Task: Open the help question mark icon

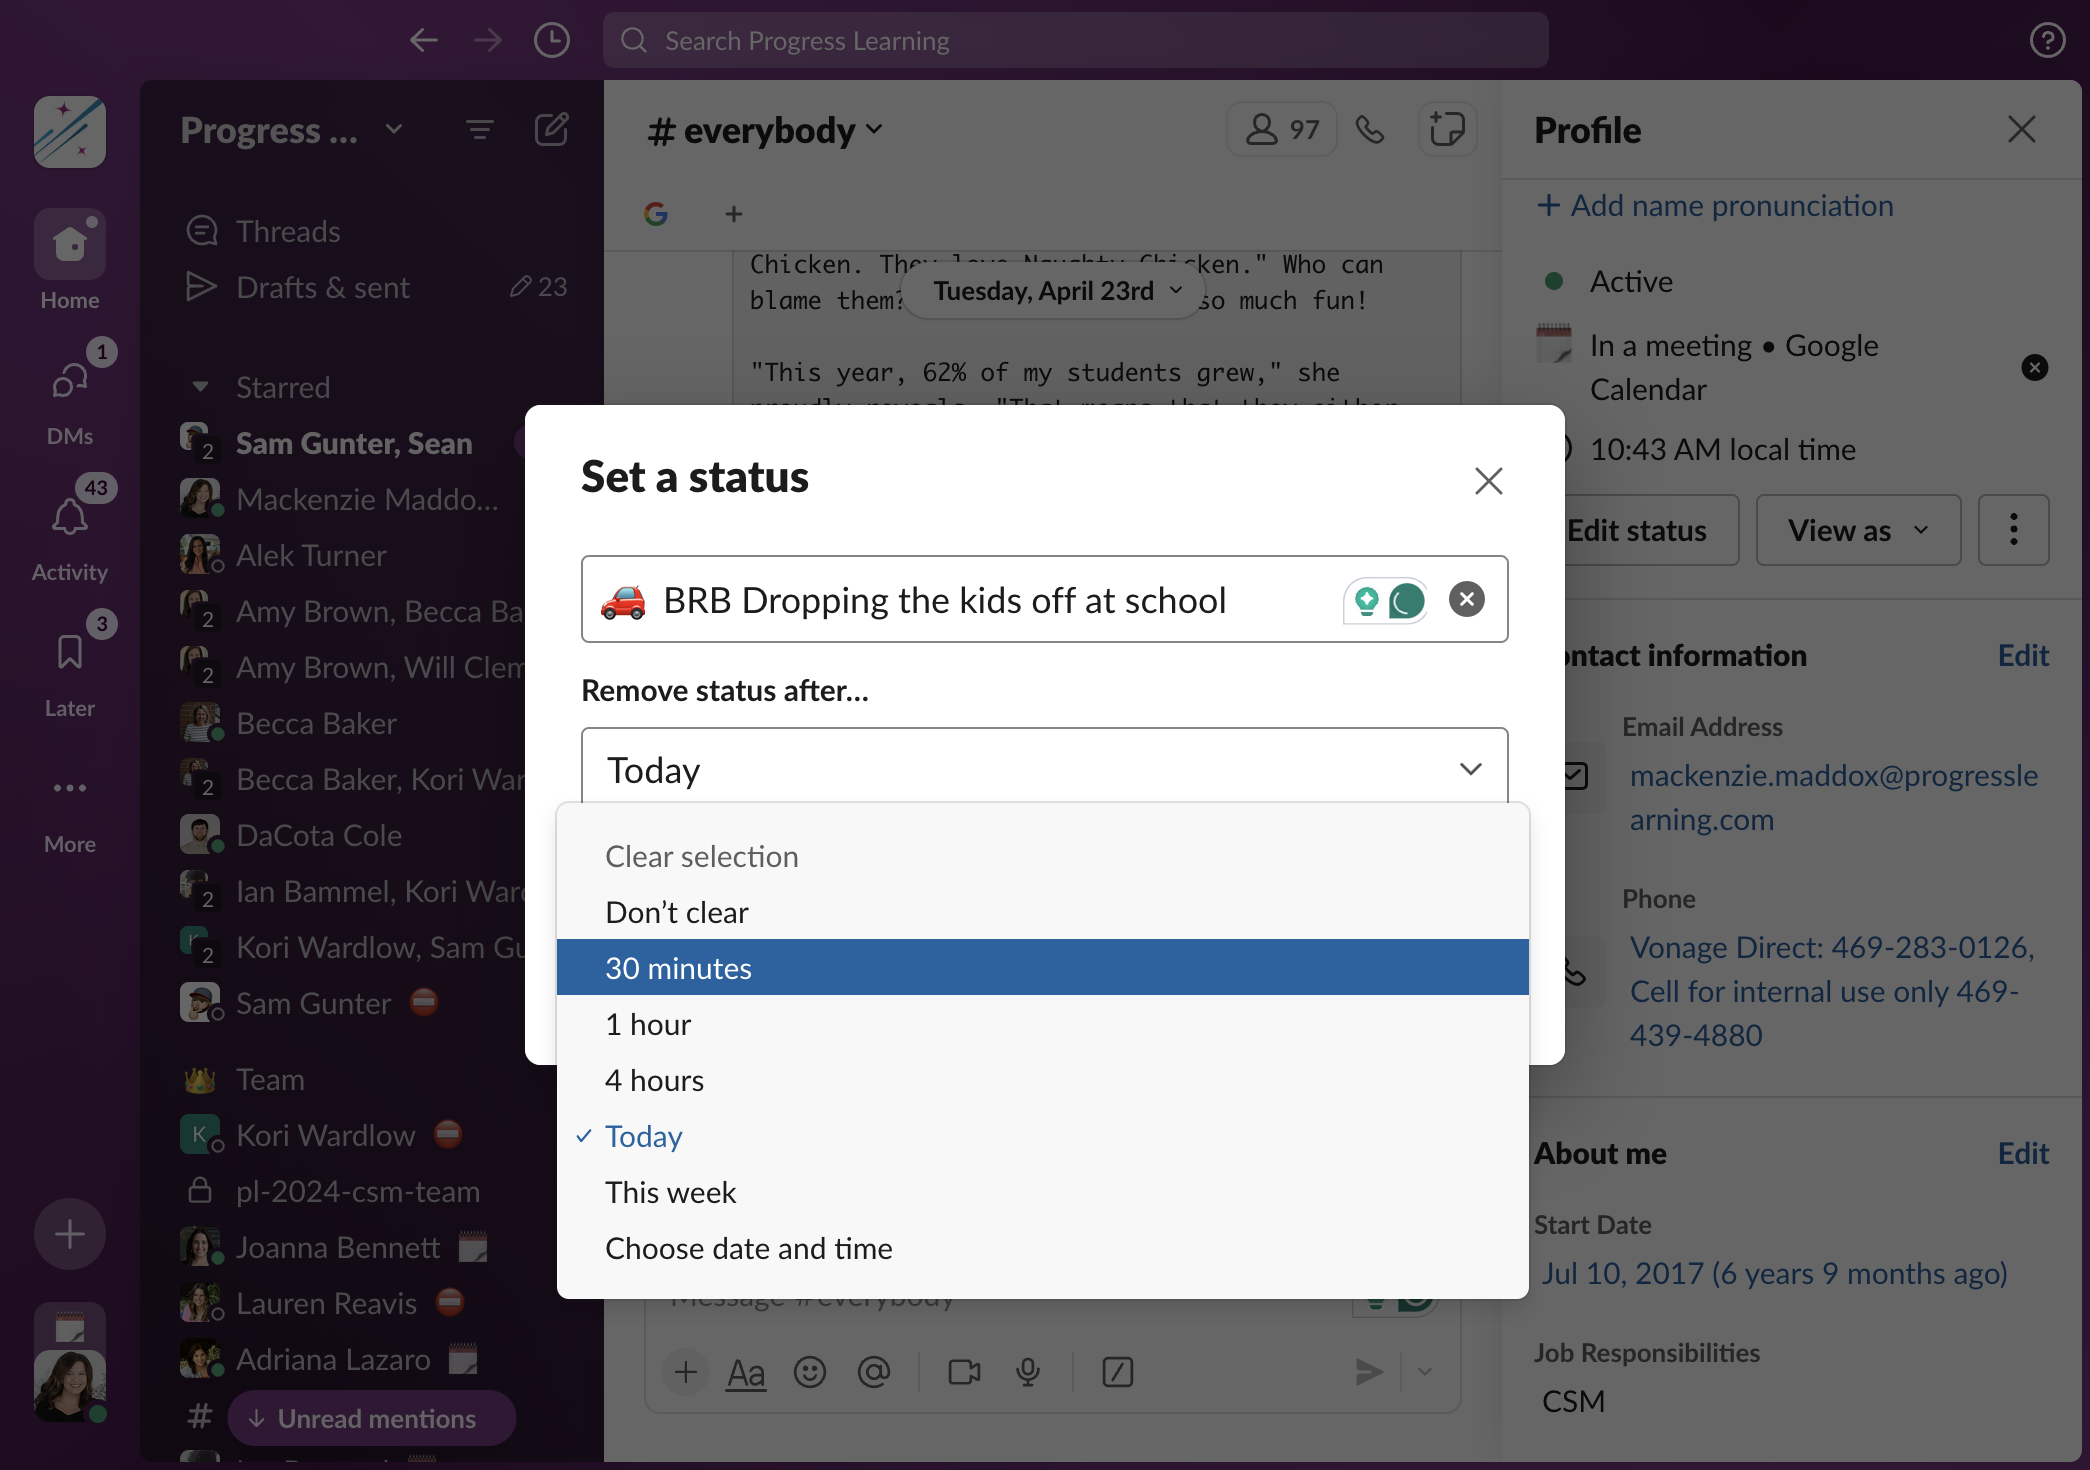Action: pyautogui.click(x=2047, y=40)
